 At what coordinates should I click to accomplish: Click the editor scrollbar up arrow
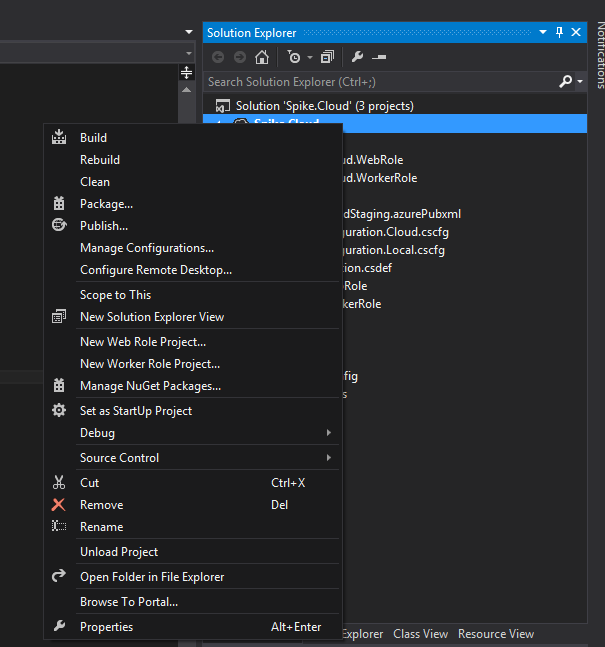pos(187,90)
